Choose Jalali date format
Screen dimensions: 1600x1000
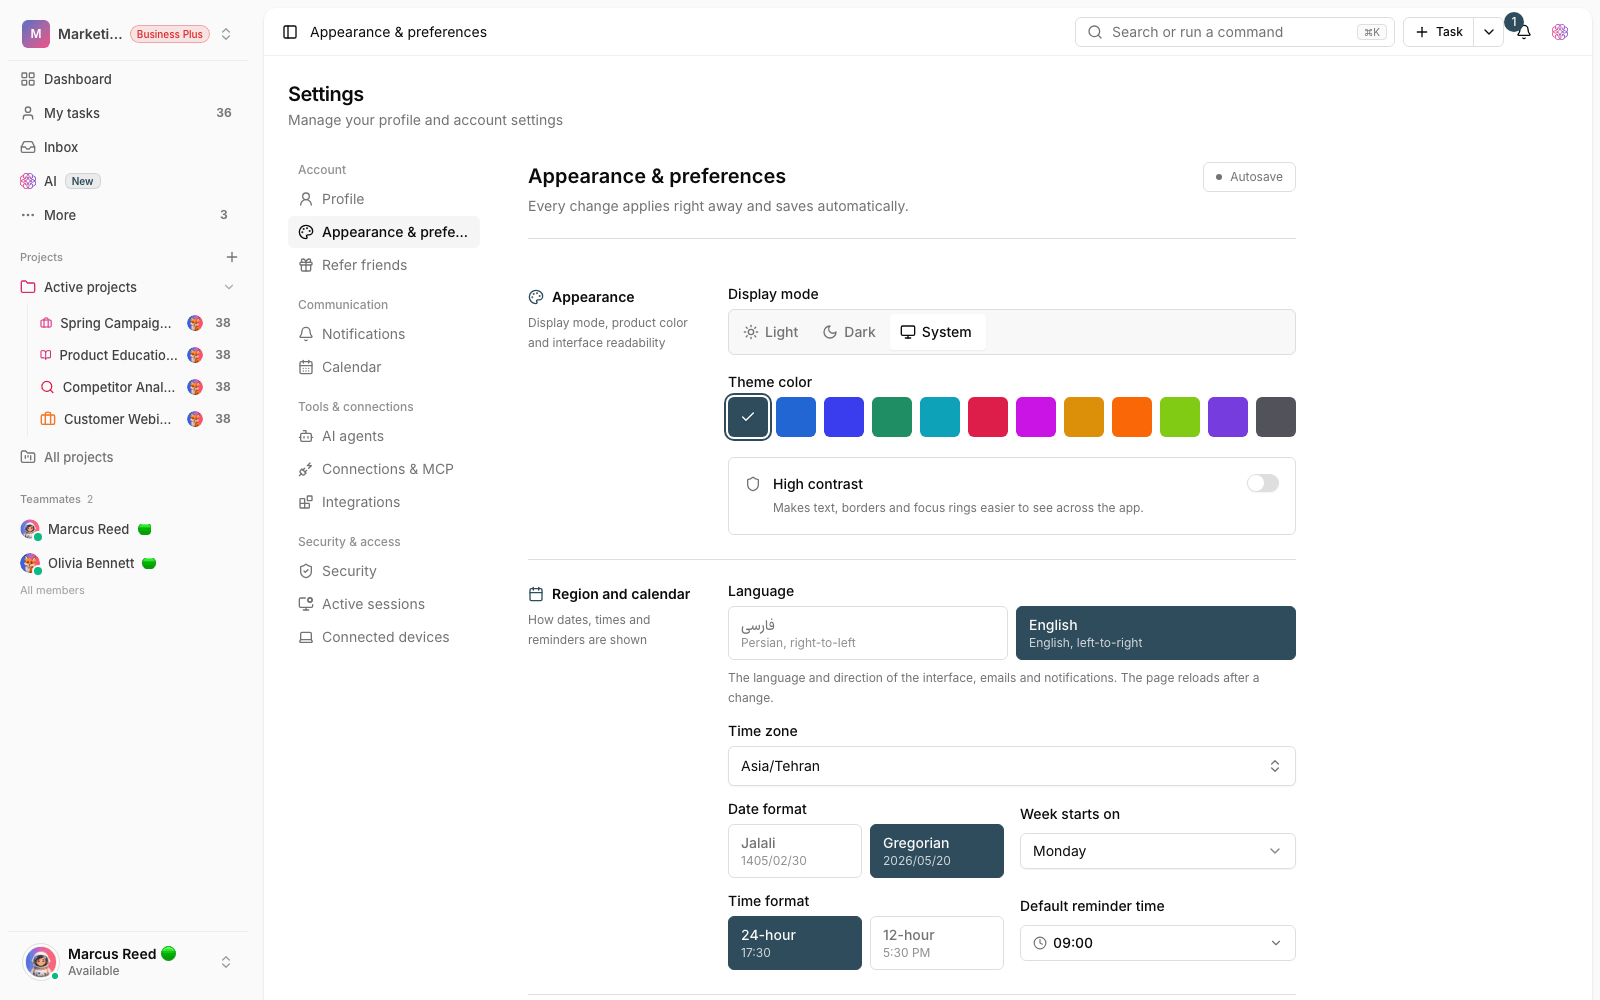pyautogui.click(x=795, y=851)
